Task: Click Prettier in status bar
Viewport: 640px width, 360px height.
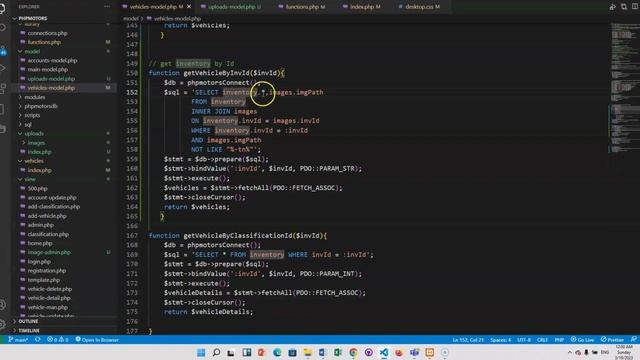Action: 612,340
